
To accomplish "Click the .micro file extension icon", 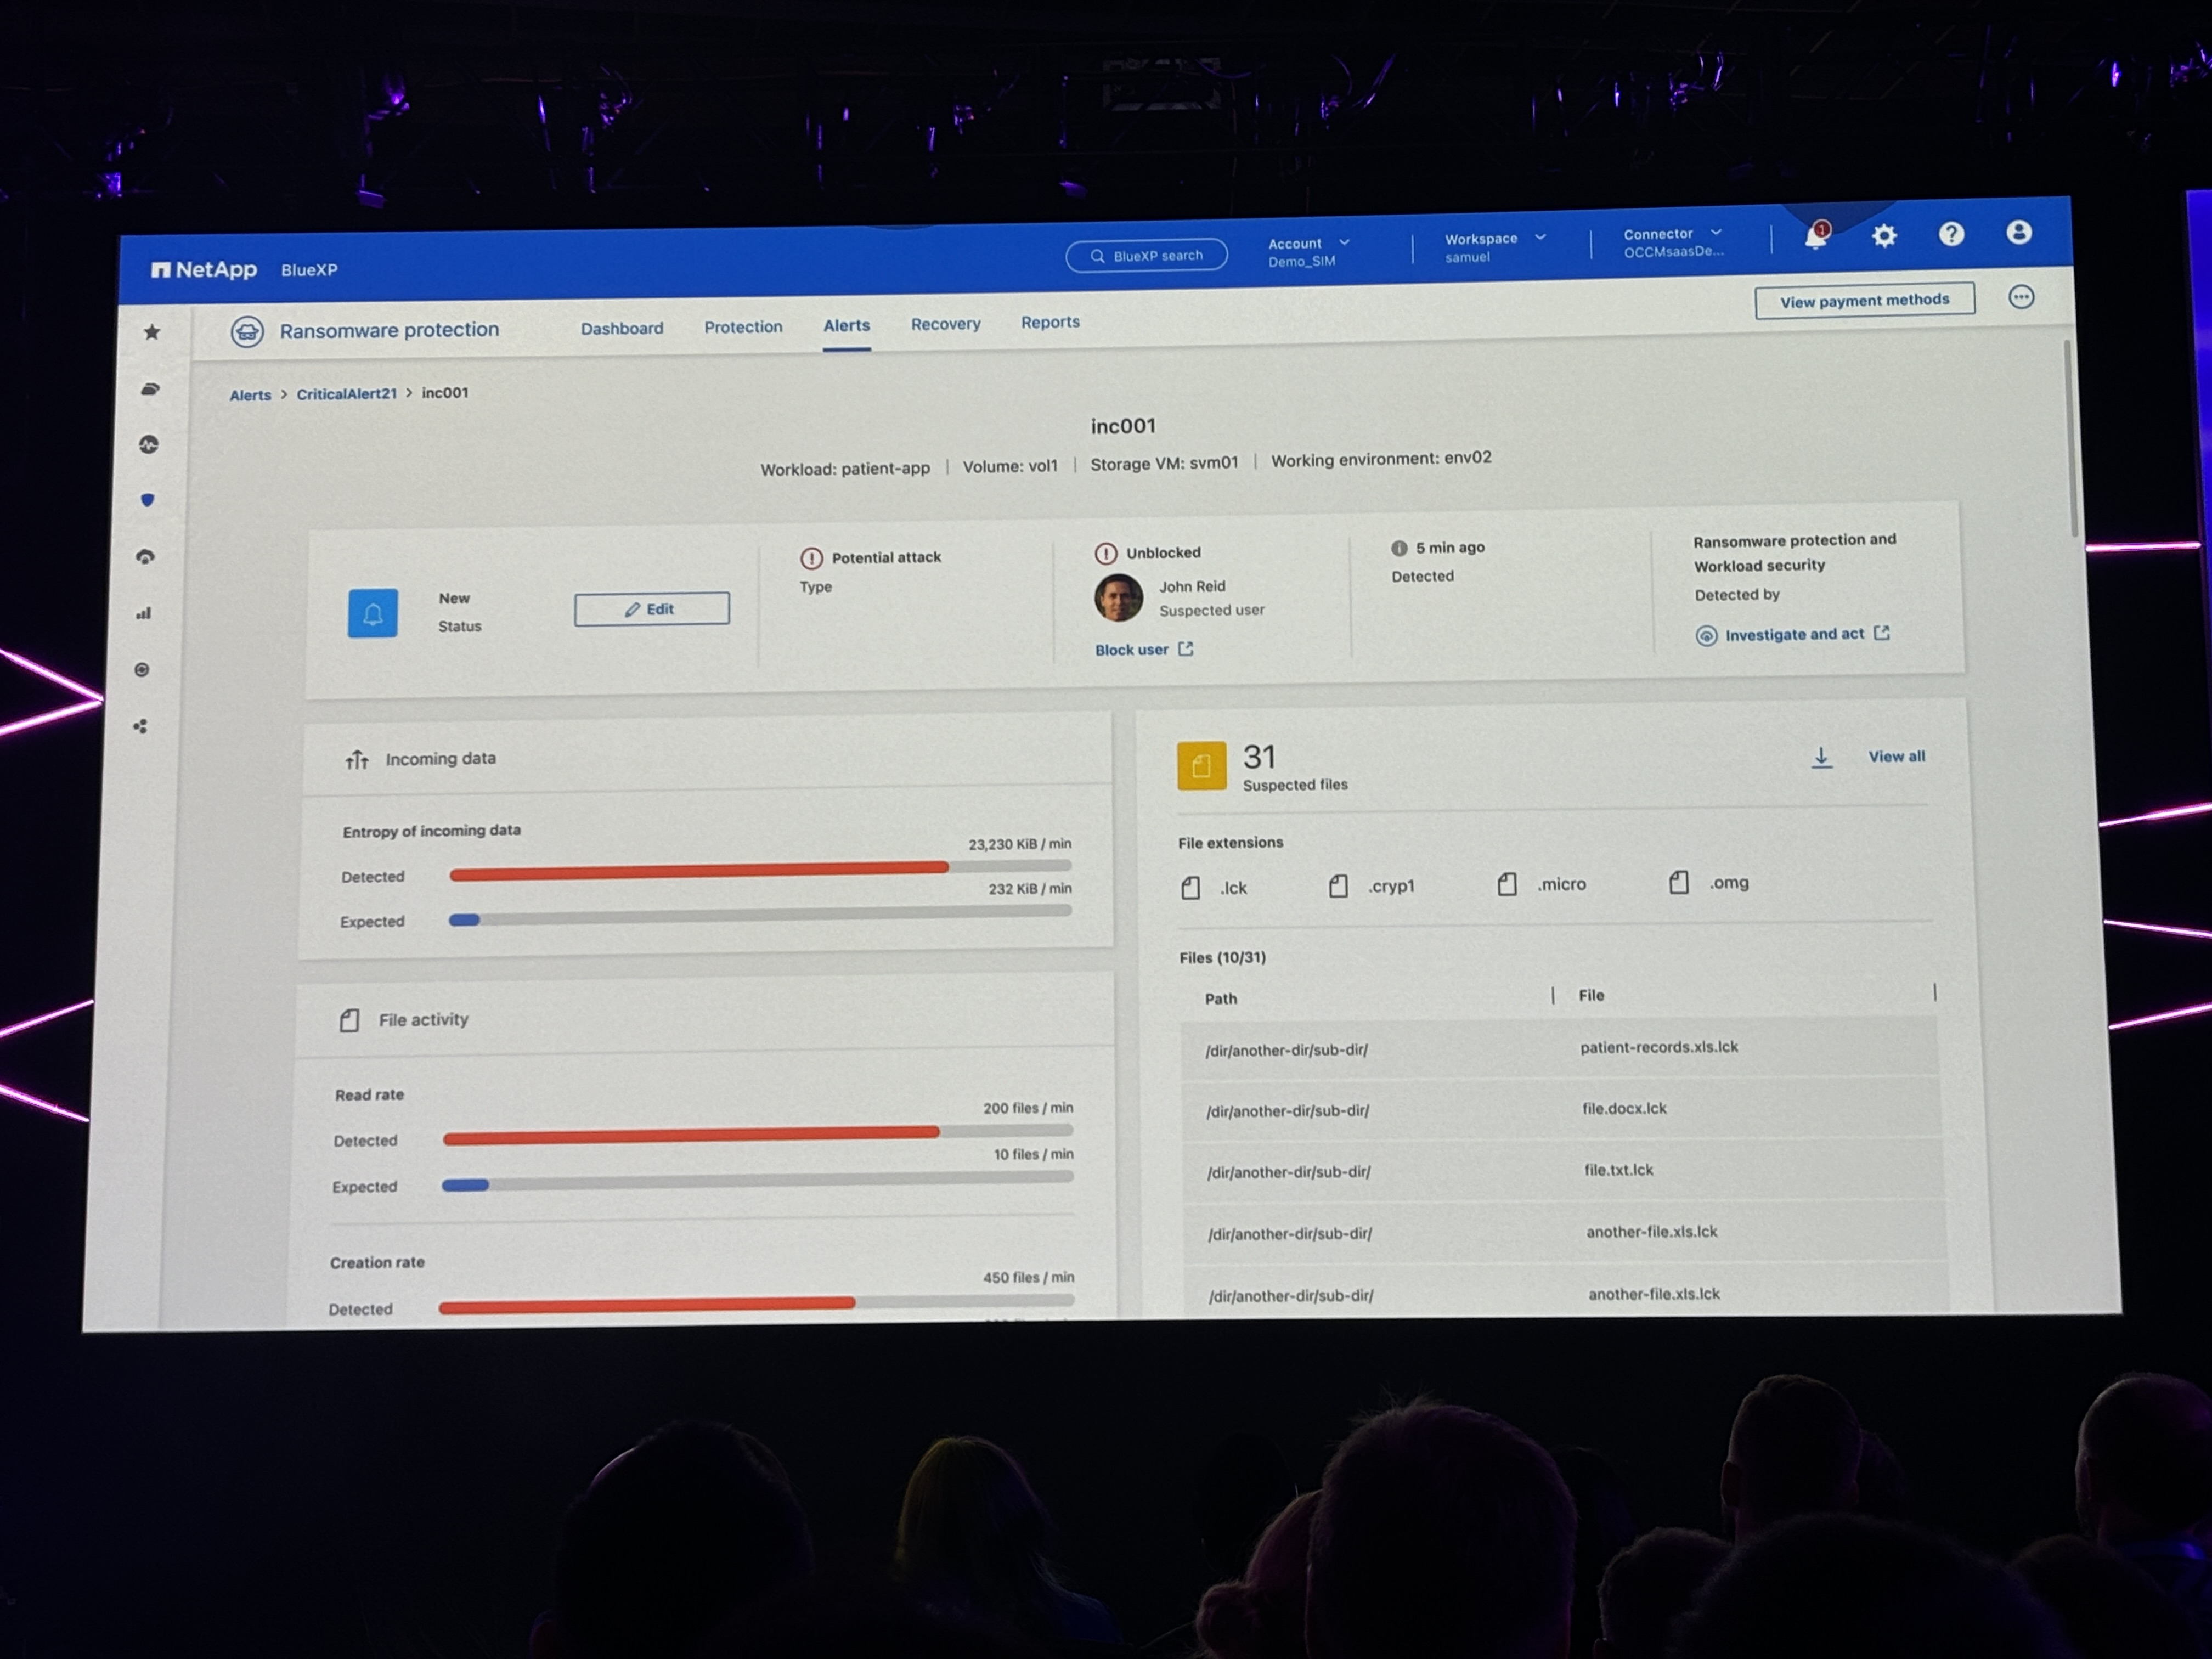I will [1507, 884].
